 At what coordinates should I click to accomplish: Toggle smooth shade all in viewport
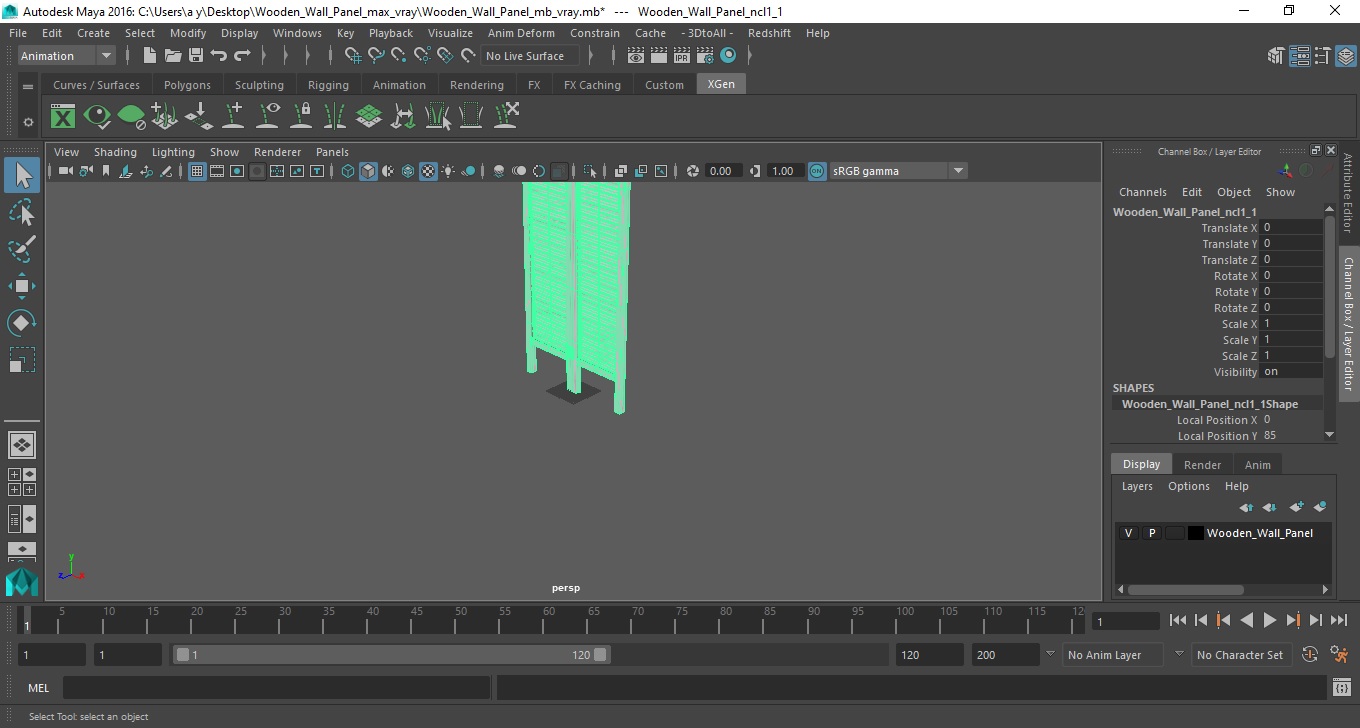368,171
